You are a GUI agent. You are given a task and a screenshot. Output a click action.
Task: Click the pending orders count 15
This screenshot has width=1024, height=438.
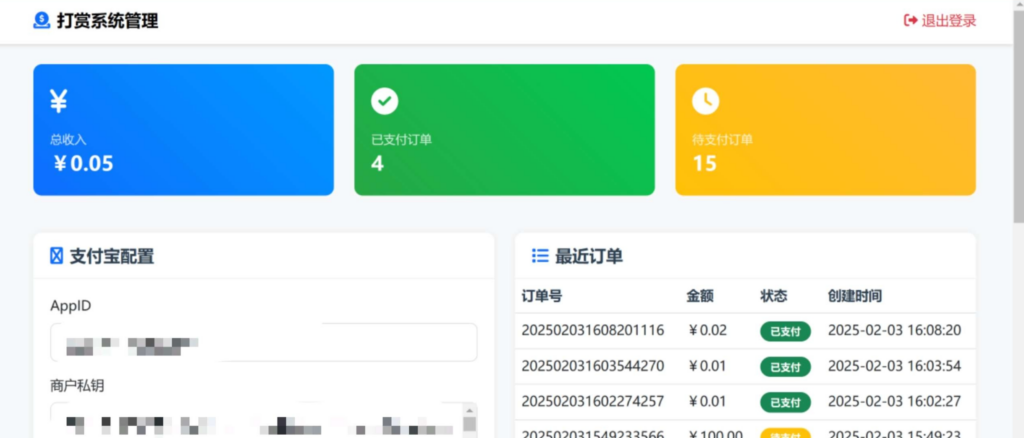click(704, 164)
